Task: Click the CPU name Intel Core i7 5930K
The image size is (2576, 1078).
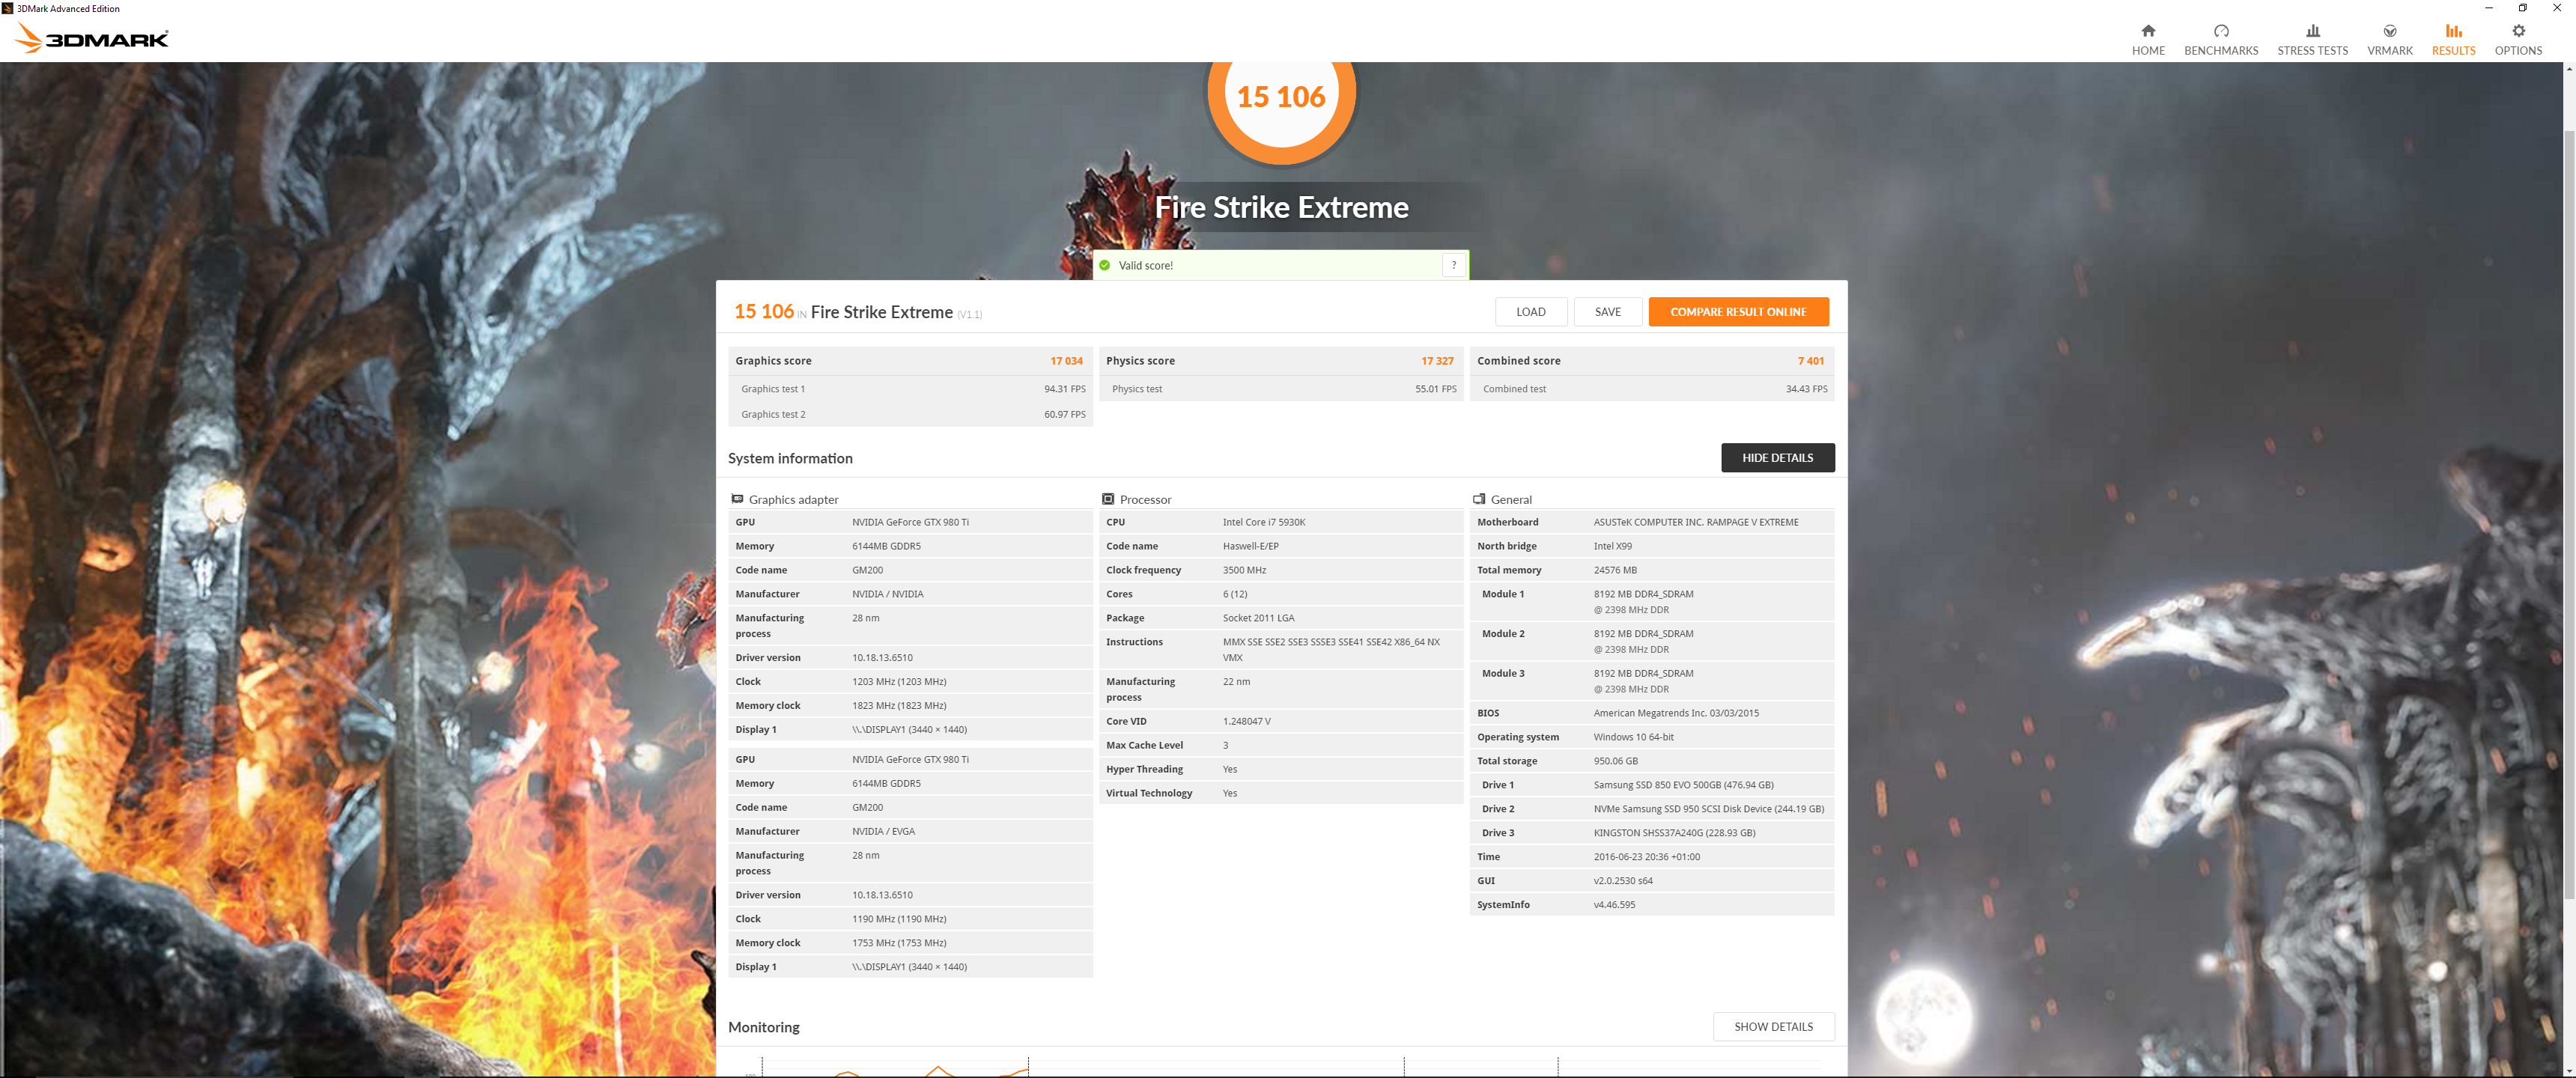Action: click(1264, 522)
